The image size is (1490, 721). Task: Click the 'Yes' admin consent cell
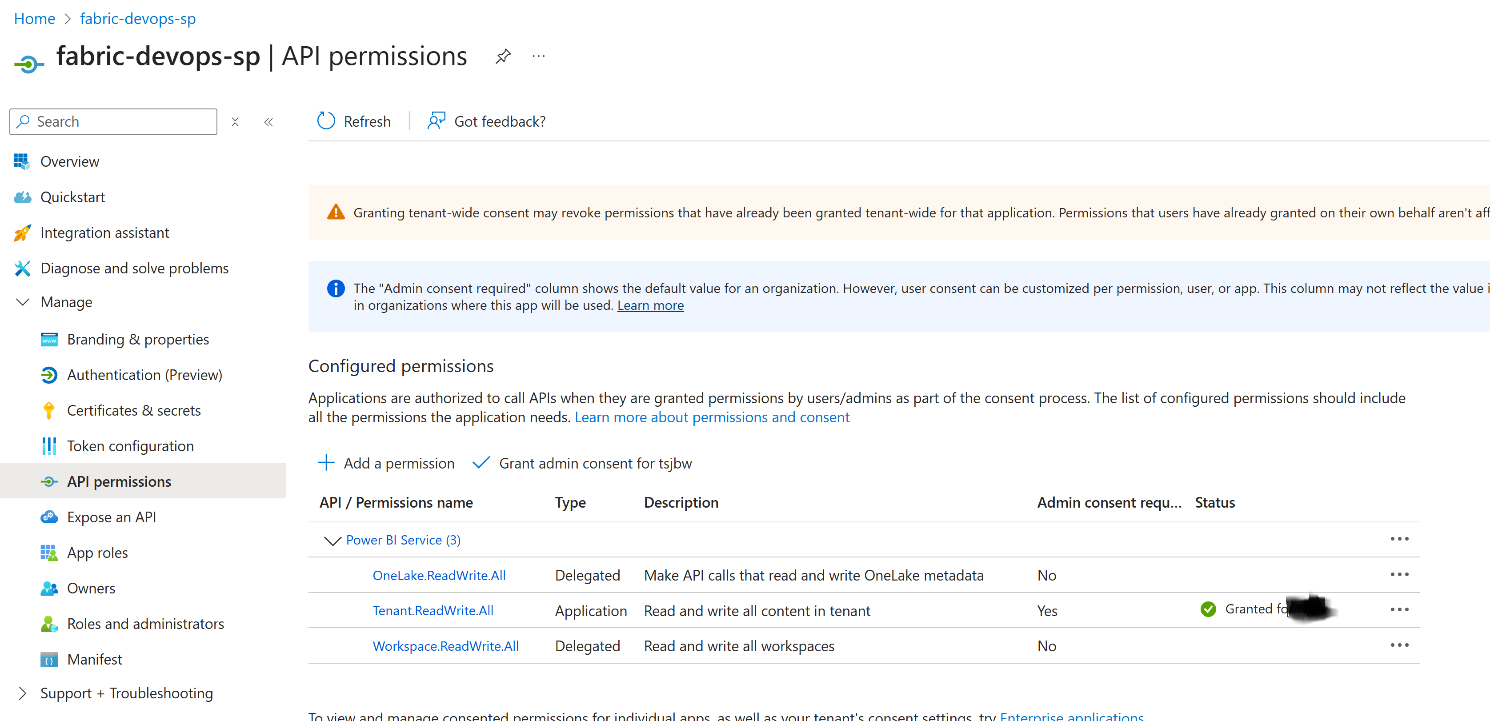pyautogui.click(x=1047, y=610)
